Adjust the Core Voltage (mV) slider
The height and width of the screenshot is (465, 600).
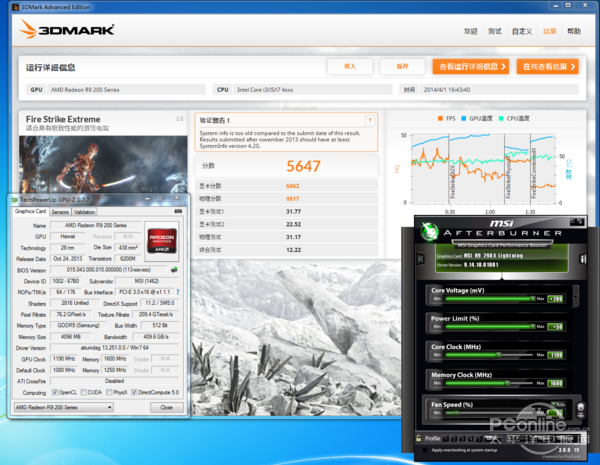coord(490,299)
